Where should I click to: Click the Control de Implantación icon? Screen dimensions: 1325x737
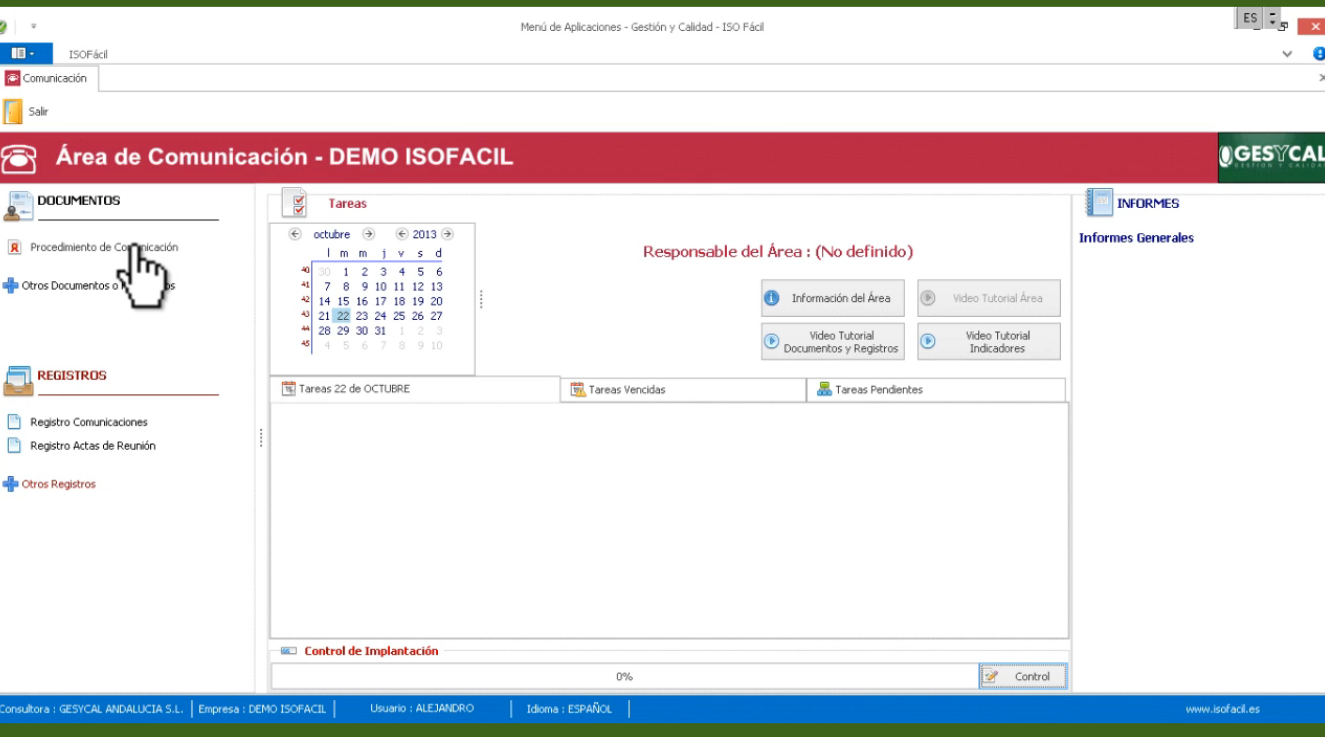tap(288, 651)
